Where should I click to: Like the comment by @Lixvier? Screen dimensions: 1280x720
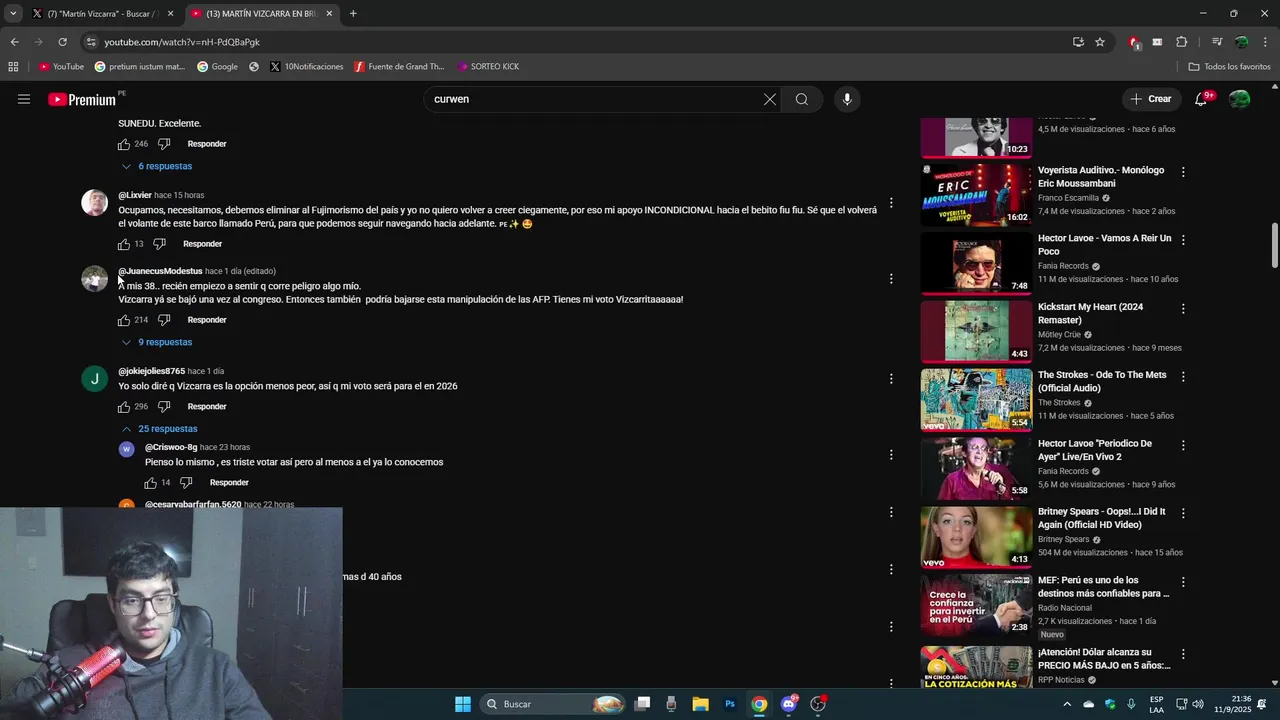pyautogui.click(x=124, y=244)
